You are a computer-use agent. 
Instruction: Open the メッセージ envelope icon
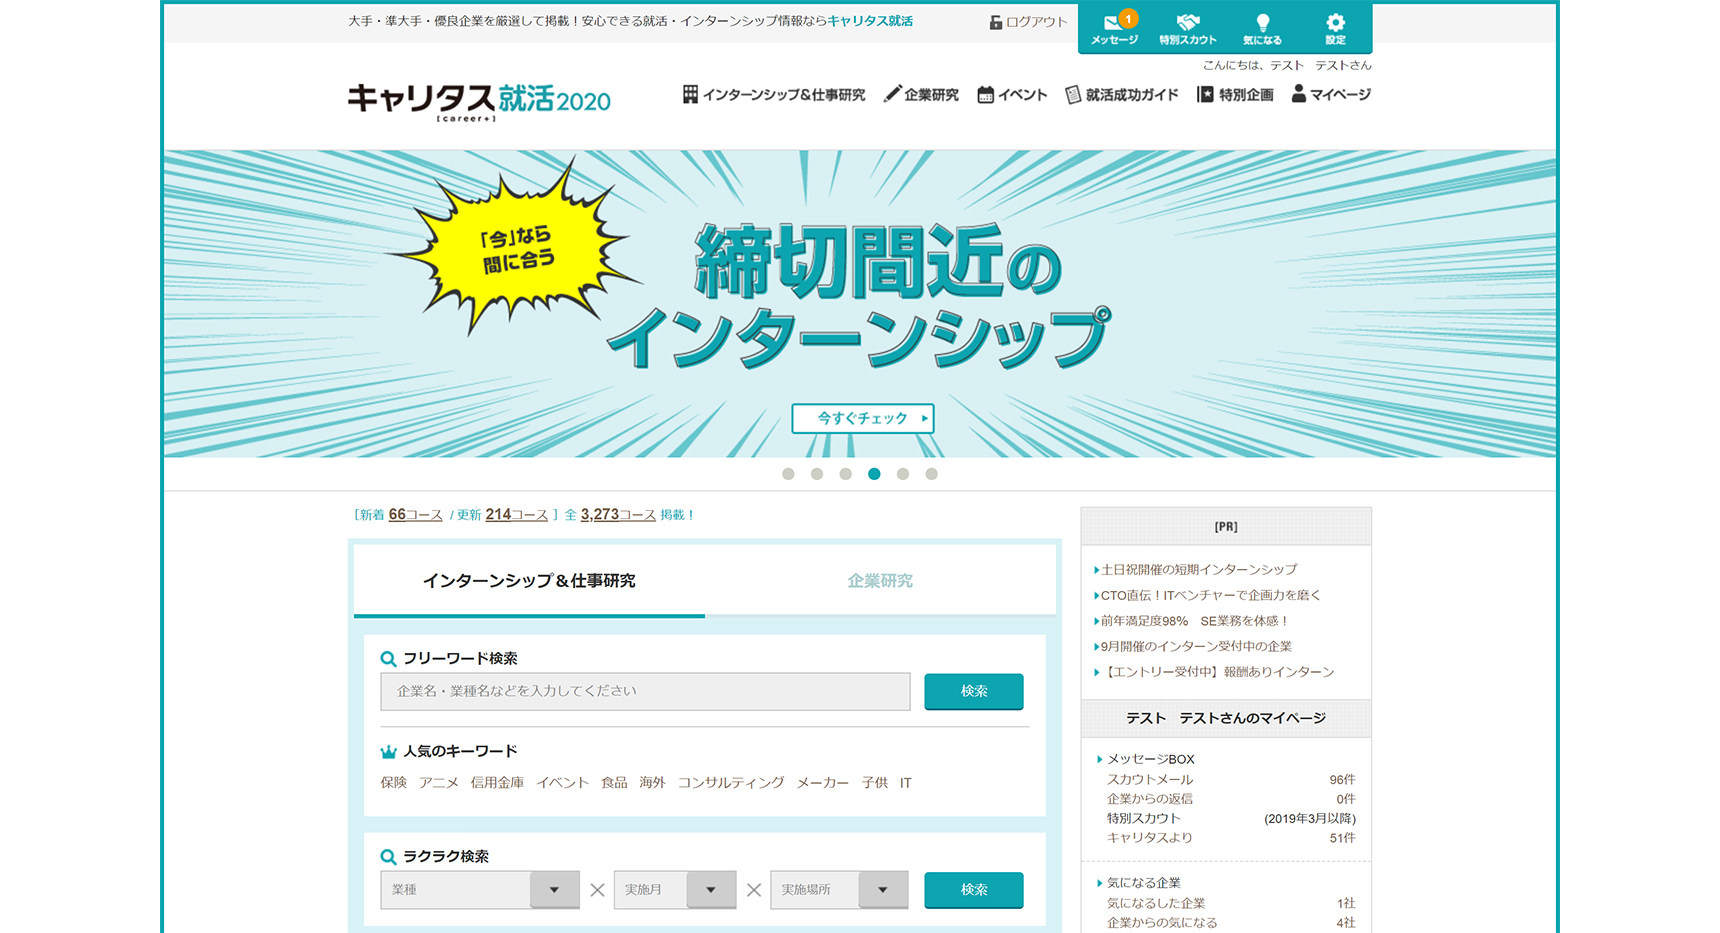[x=1114, y=21]
